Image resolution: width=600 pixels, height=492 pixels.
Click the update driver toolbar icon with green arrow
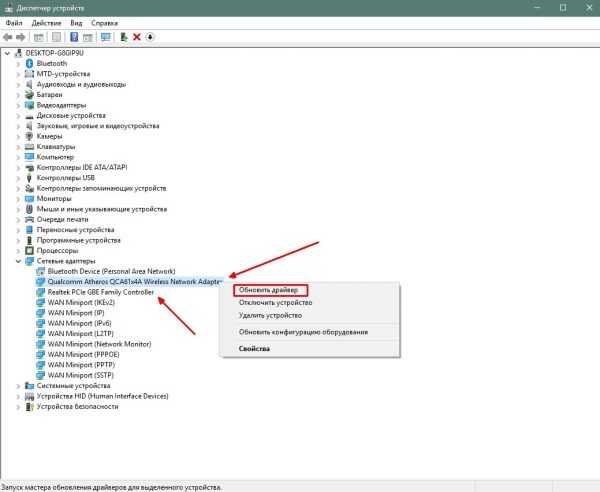click(x=124, y=37)
